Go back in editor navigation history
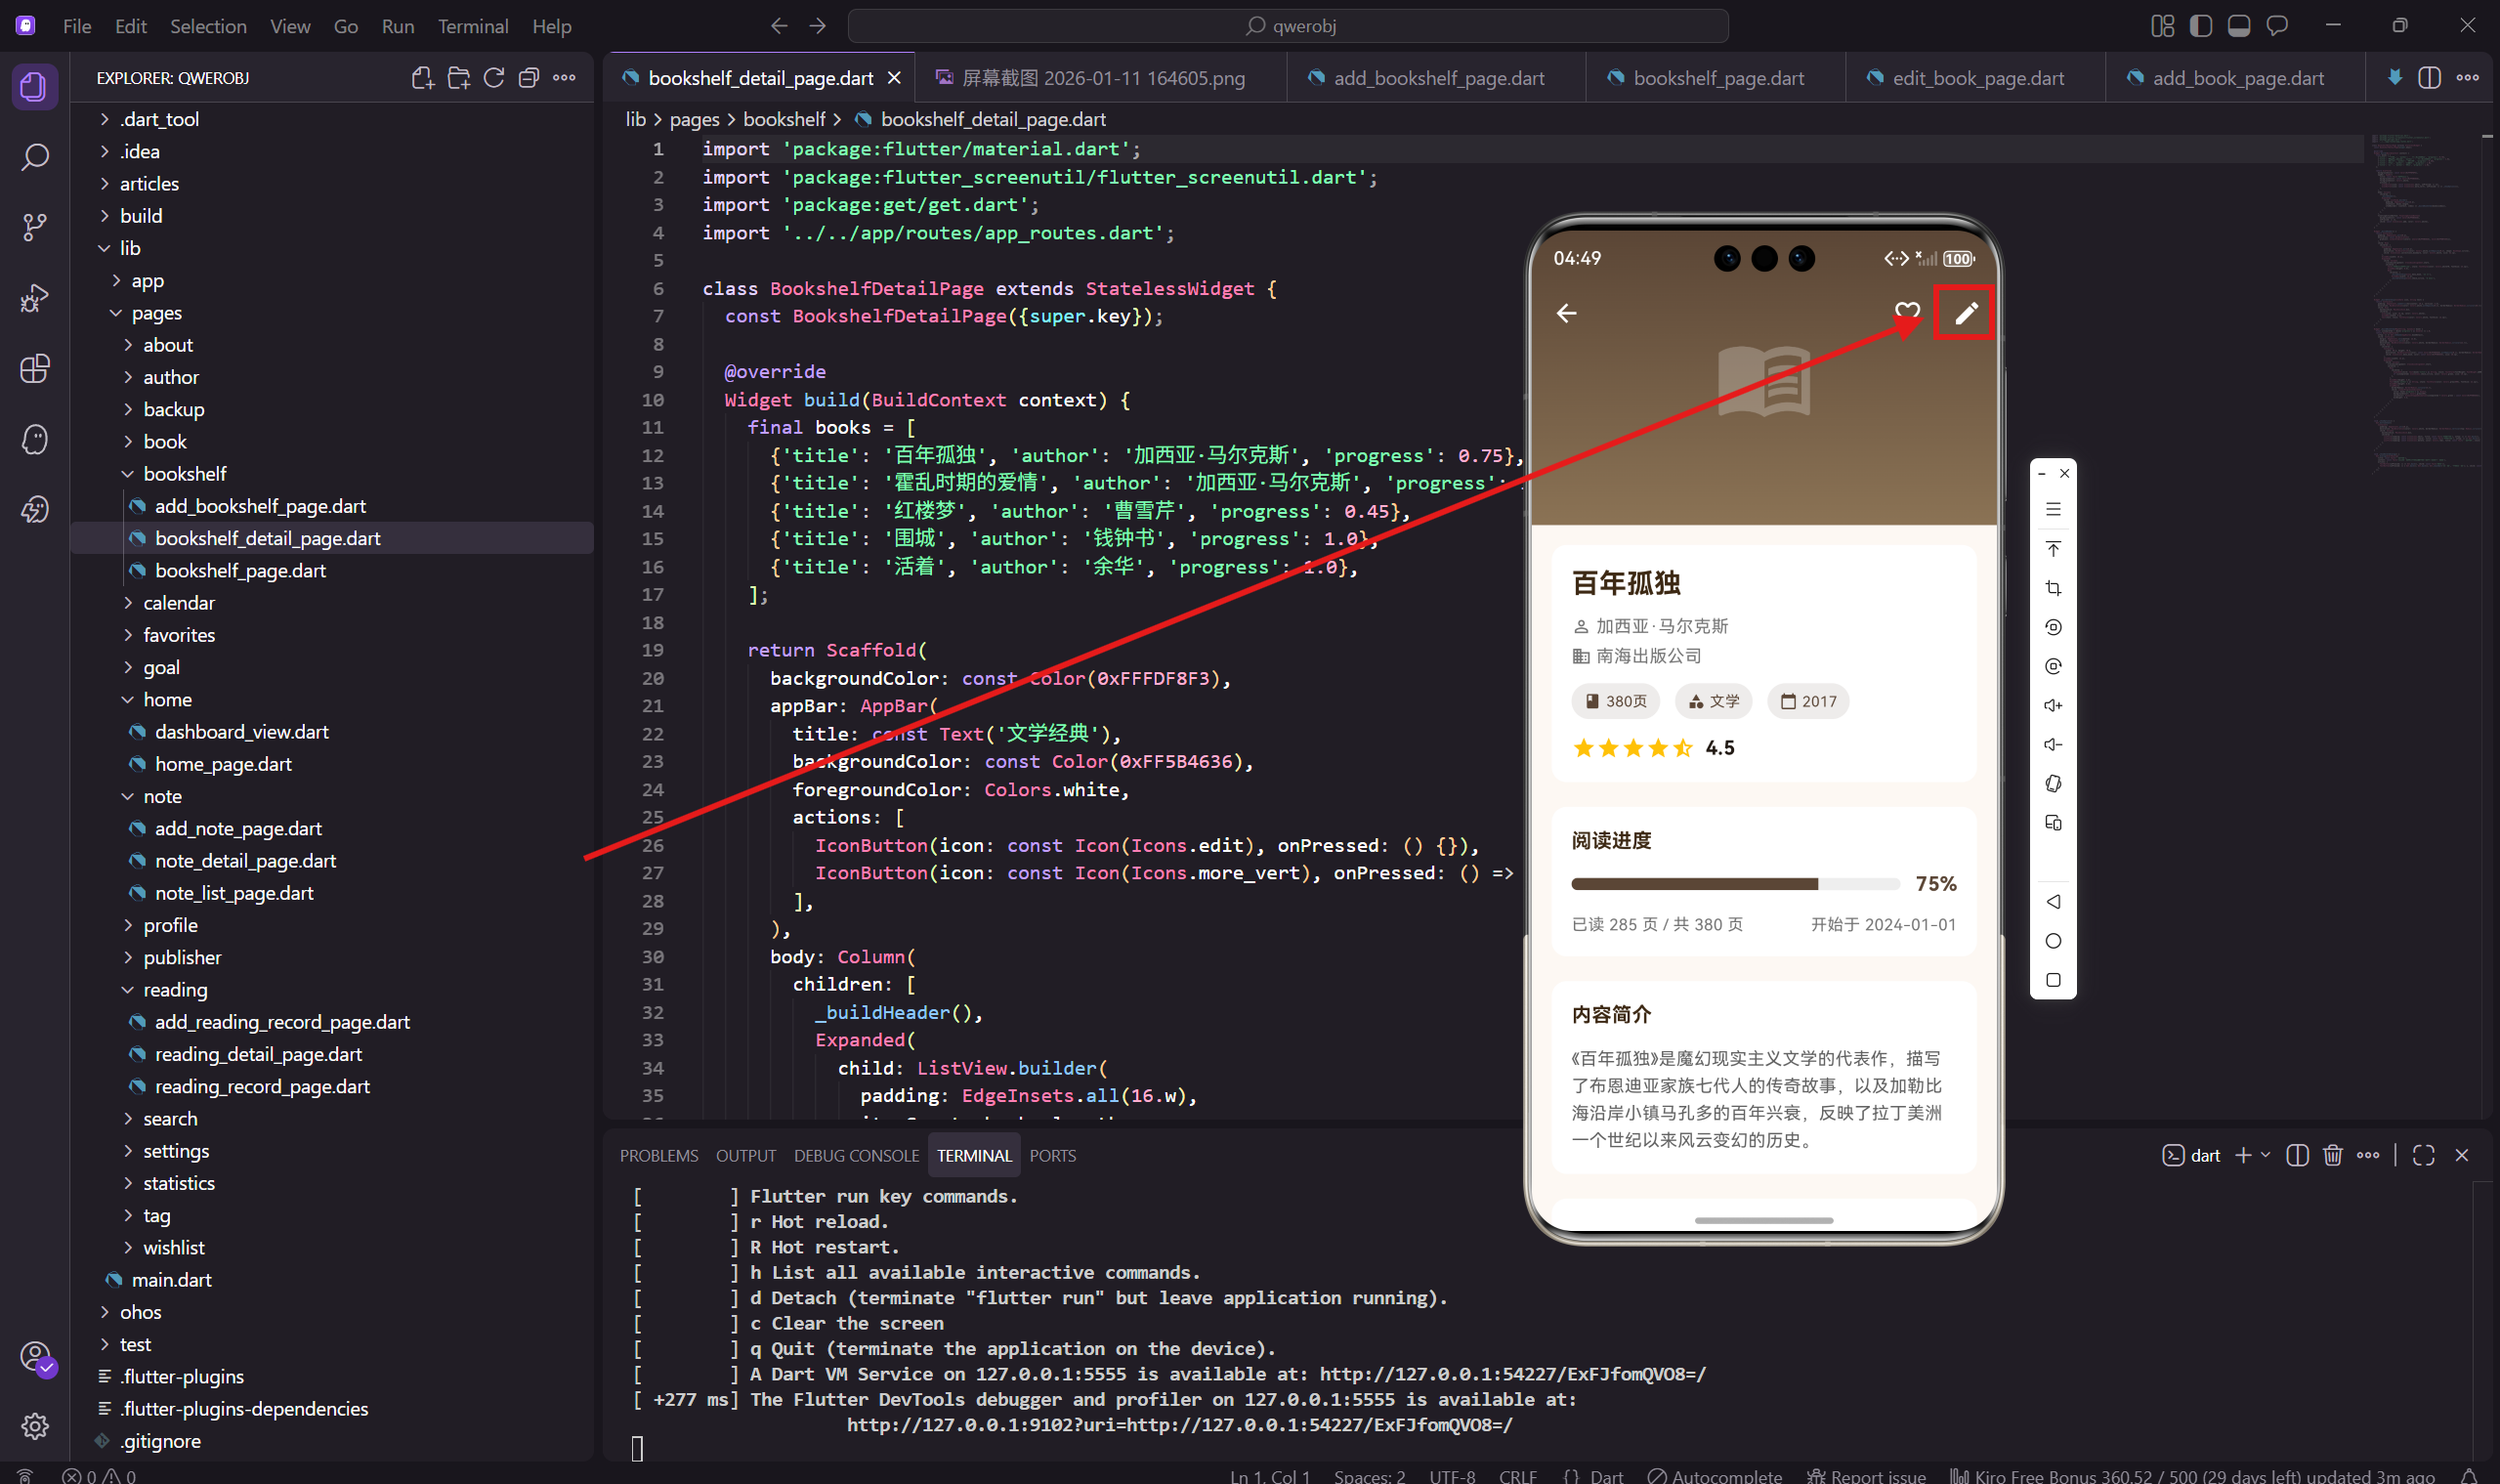Viewport: 2500px width, 1484px height. tap(779, 26)
